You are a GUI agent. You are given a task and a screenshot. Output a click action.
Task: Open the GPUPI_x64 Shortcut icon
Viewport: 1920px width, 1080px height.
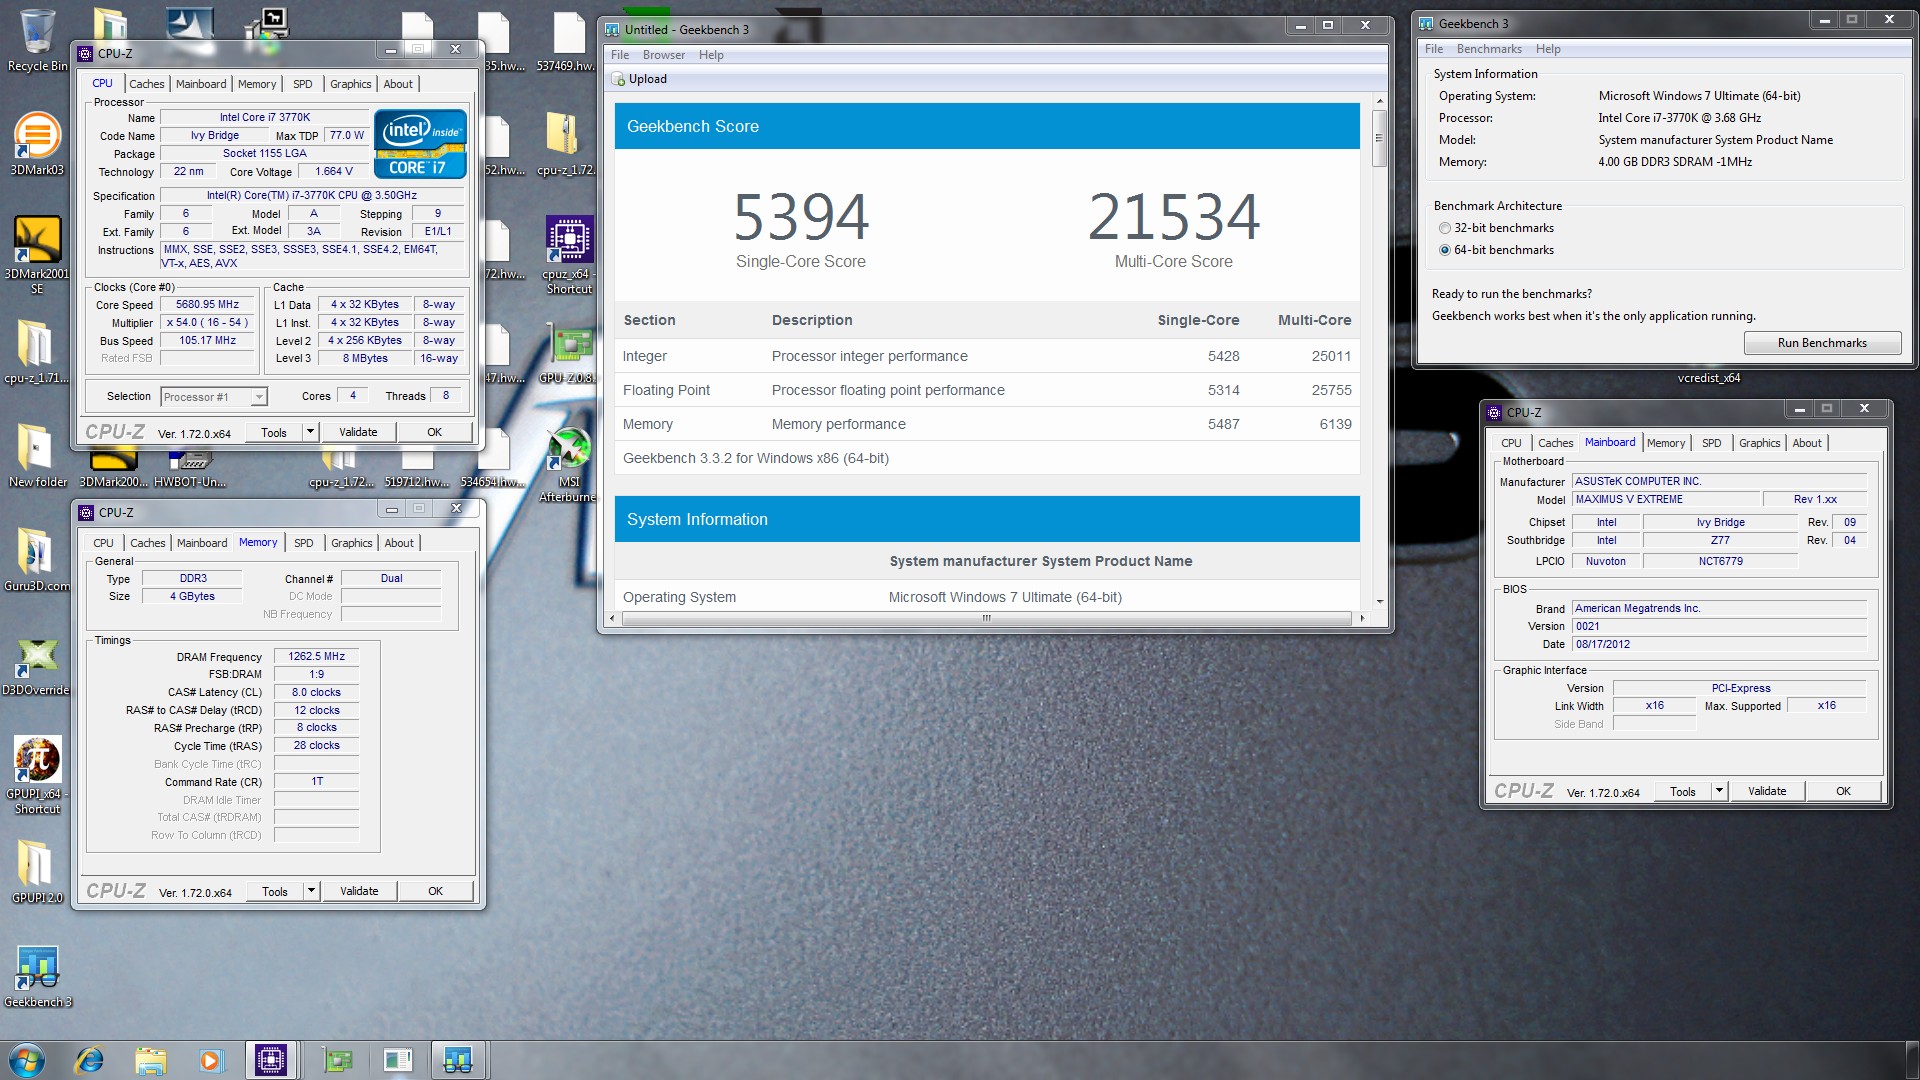[37, 775]
